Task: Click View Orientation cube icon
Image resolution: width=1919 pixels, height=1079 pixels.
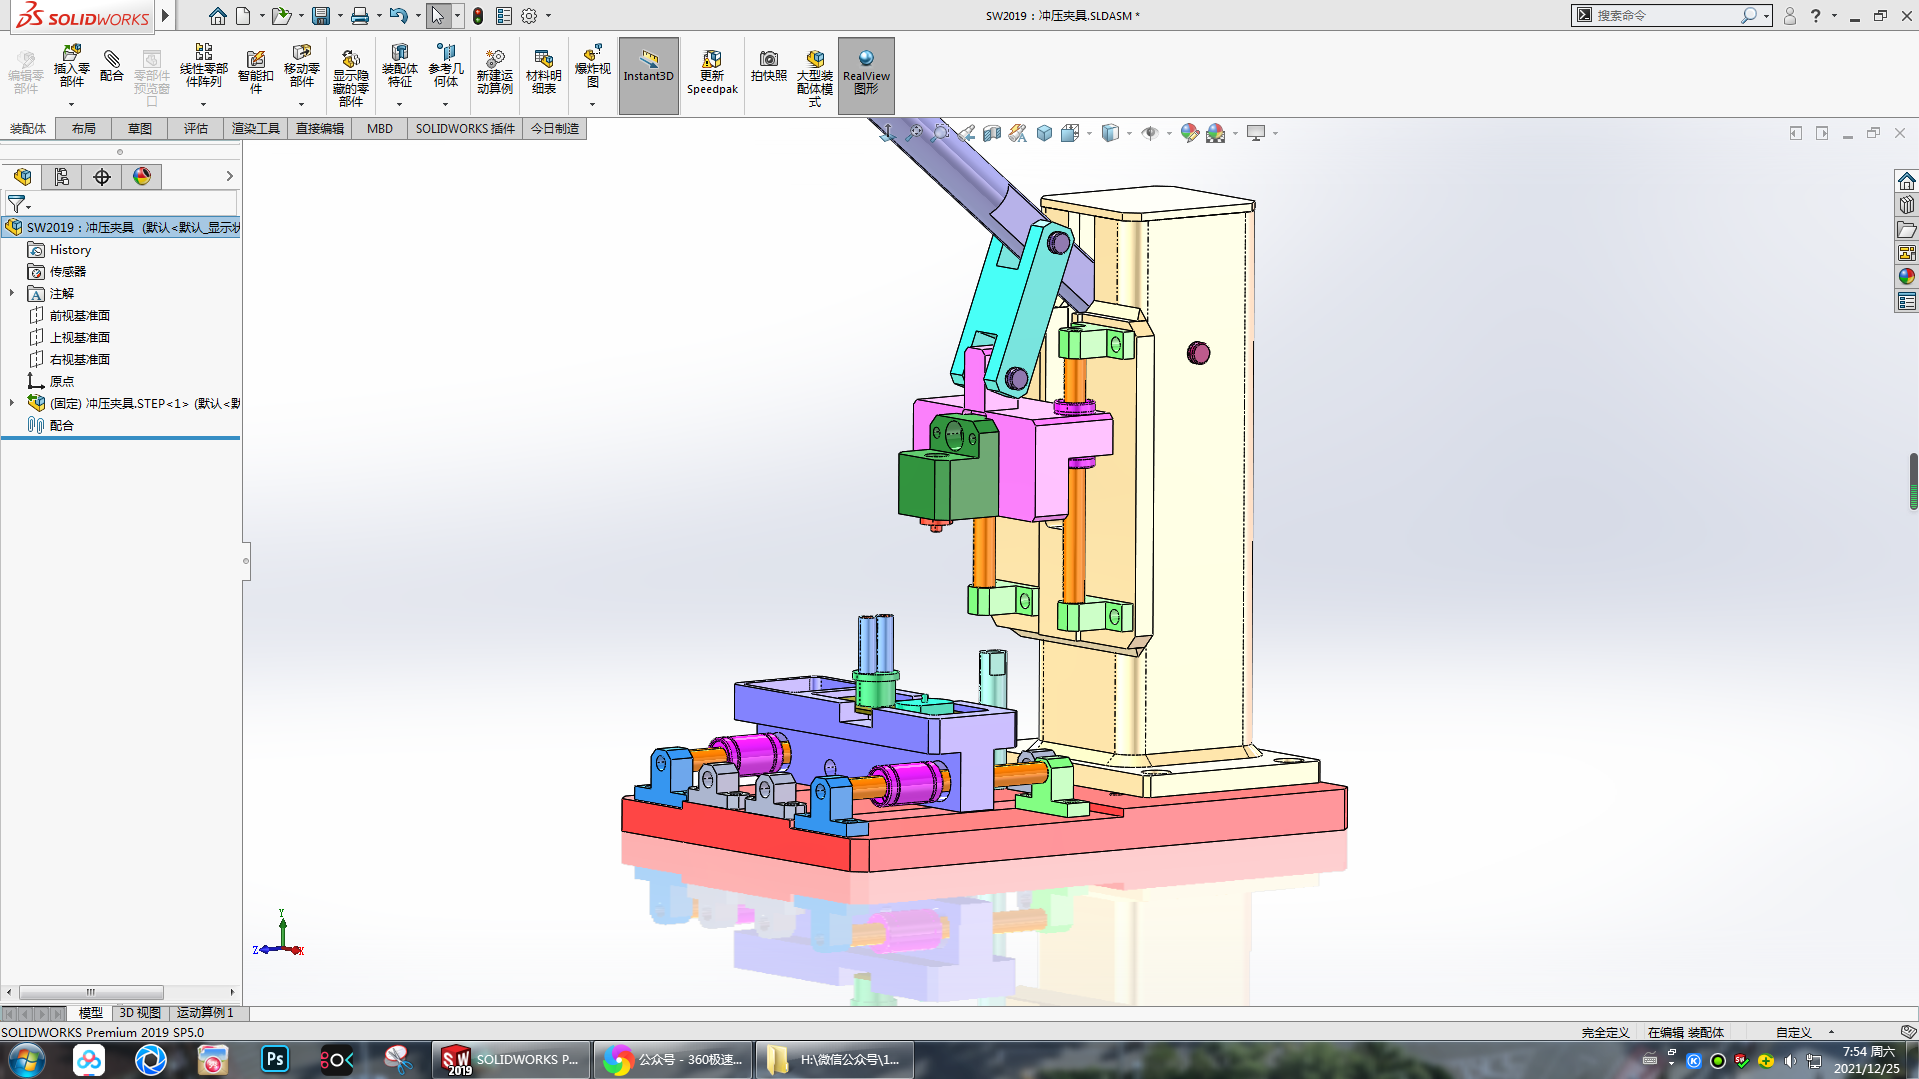Action: (1069, 133)
